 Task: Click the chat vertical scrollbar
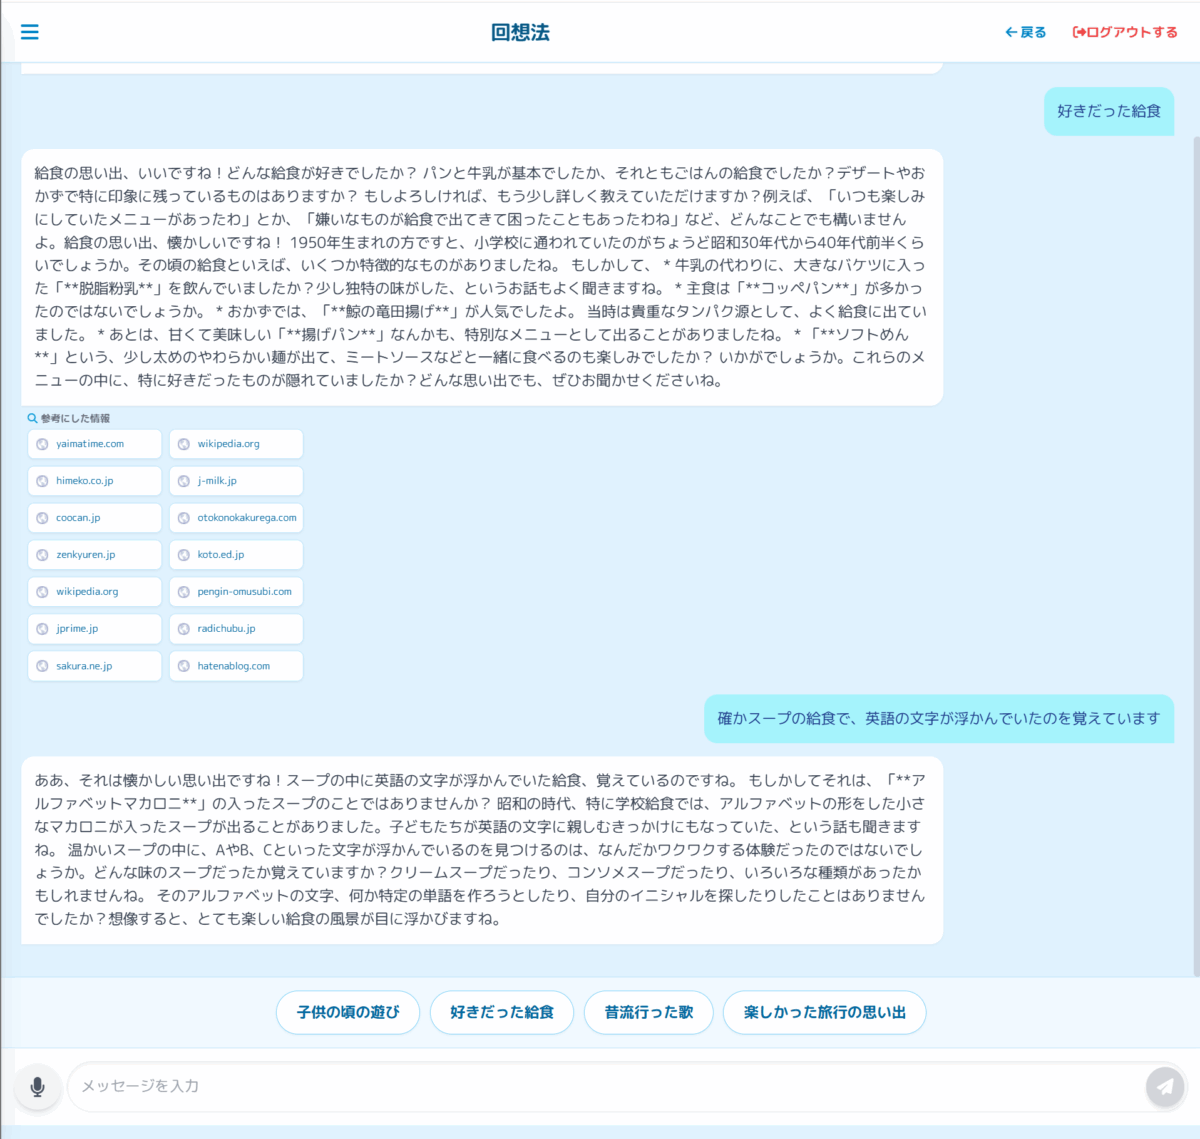point(1196,550)
